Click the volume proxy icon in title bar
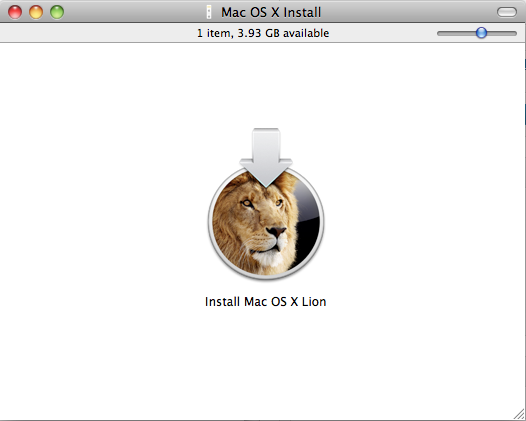Viewport: 526px width, 421px height. pyautogui.click(x=209, y=12)
